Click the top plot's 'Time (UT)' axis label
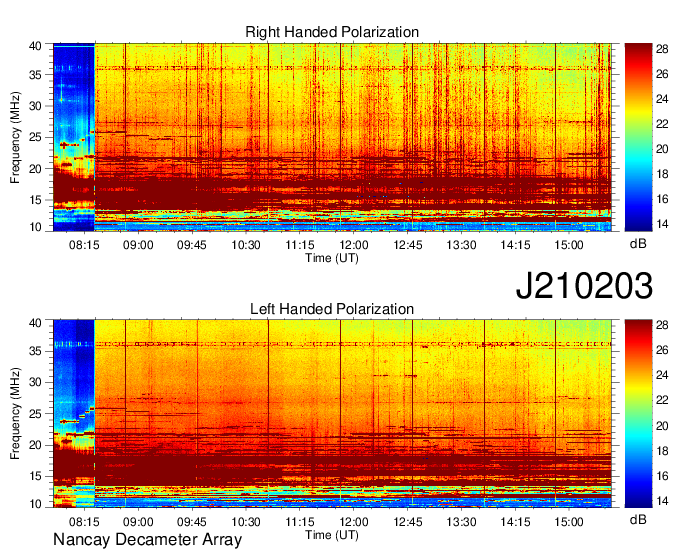Screen dimensions: 680x552 pos(332,258)
